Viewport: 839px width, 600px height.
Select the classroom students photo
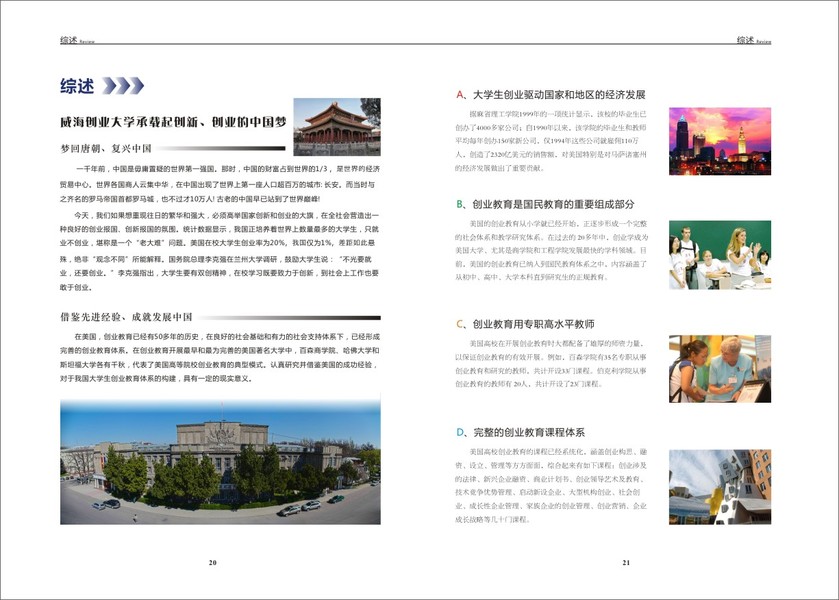click(720, 255)
